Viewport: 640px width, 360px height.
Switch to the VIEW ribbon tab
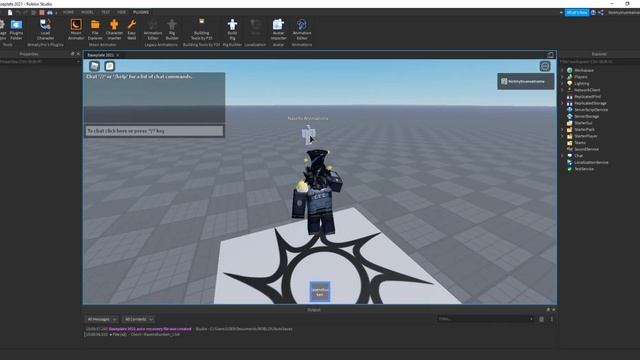pos(121,12)
